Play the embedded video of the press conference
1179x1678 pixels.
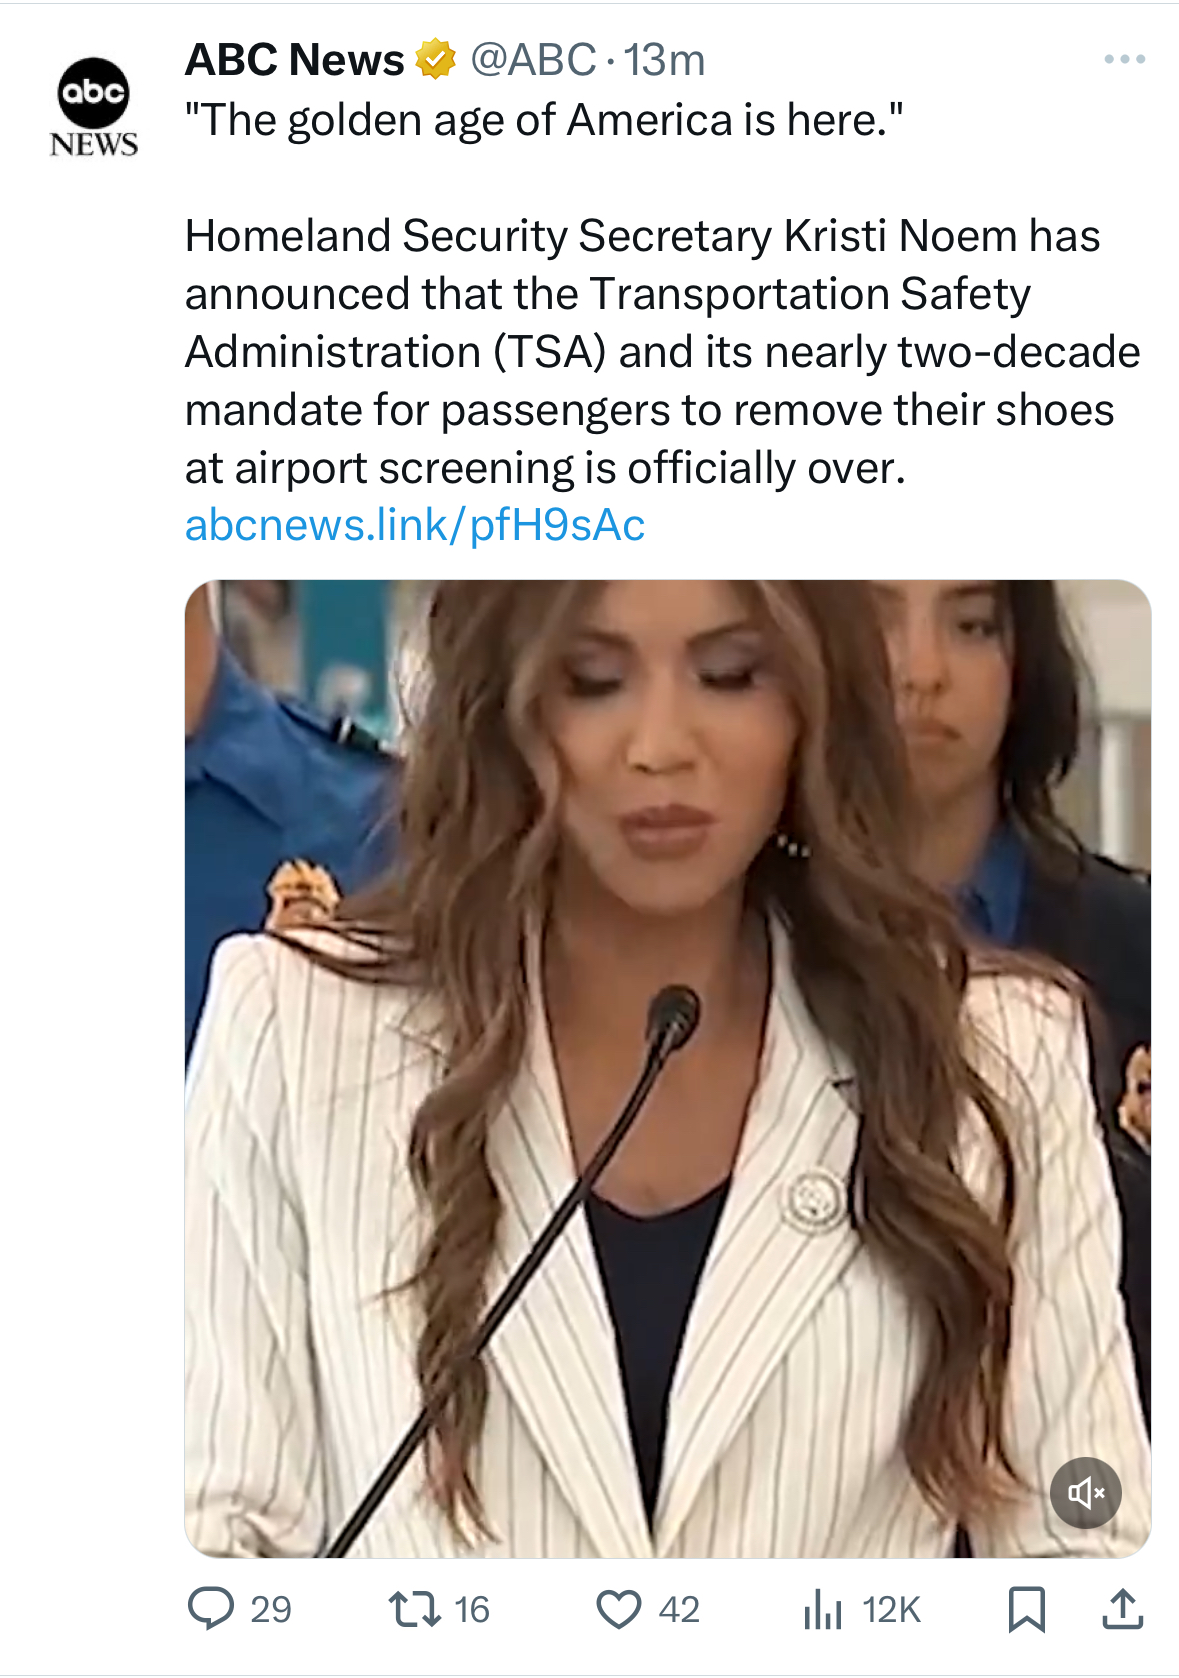click(x=668, y=1068)
